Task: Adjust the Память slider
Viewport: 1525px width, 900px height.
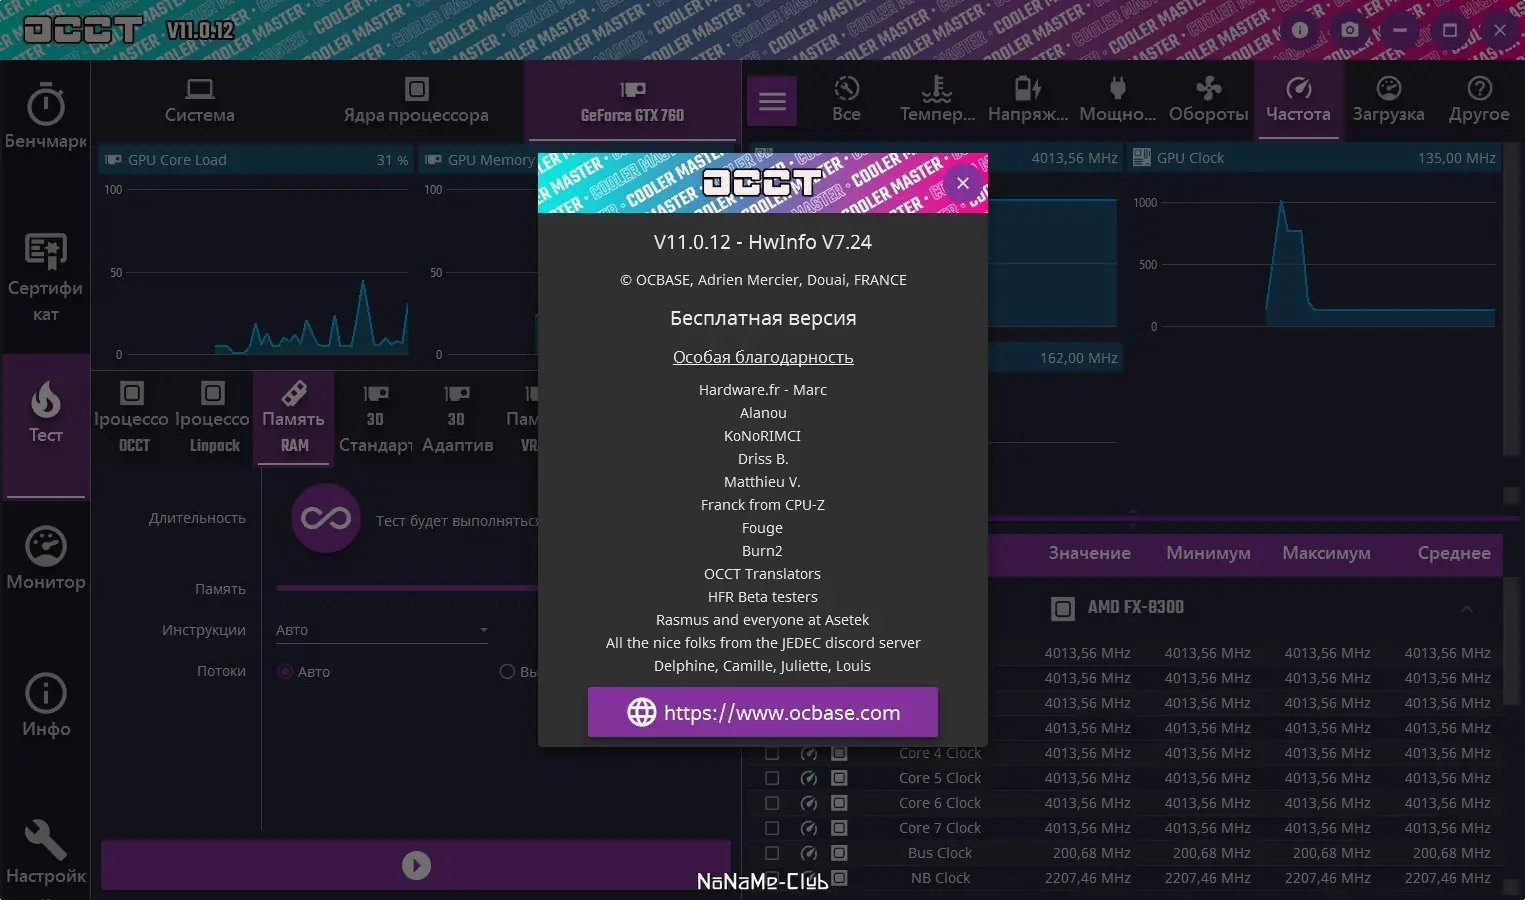Action: (407, 588)
